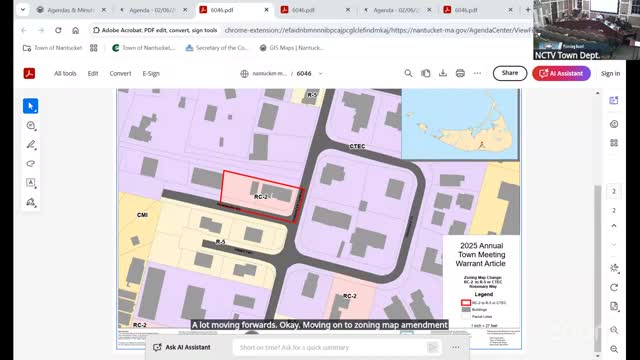This screenshot has height=360, width=640.
Task: Expand the 6046 file name dropdown
Action: [320, 73]
